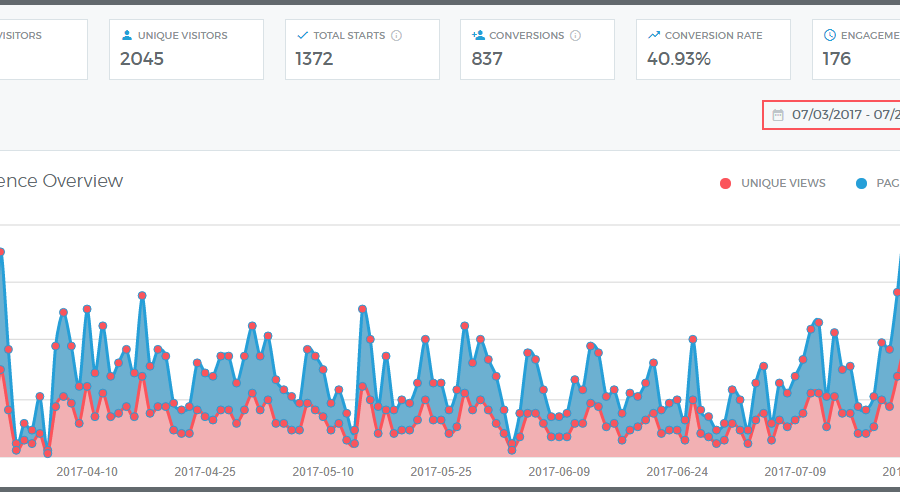900x492 pixels.
Task: Click the Unique Views legend label
Action: [x=782, y=183]
